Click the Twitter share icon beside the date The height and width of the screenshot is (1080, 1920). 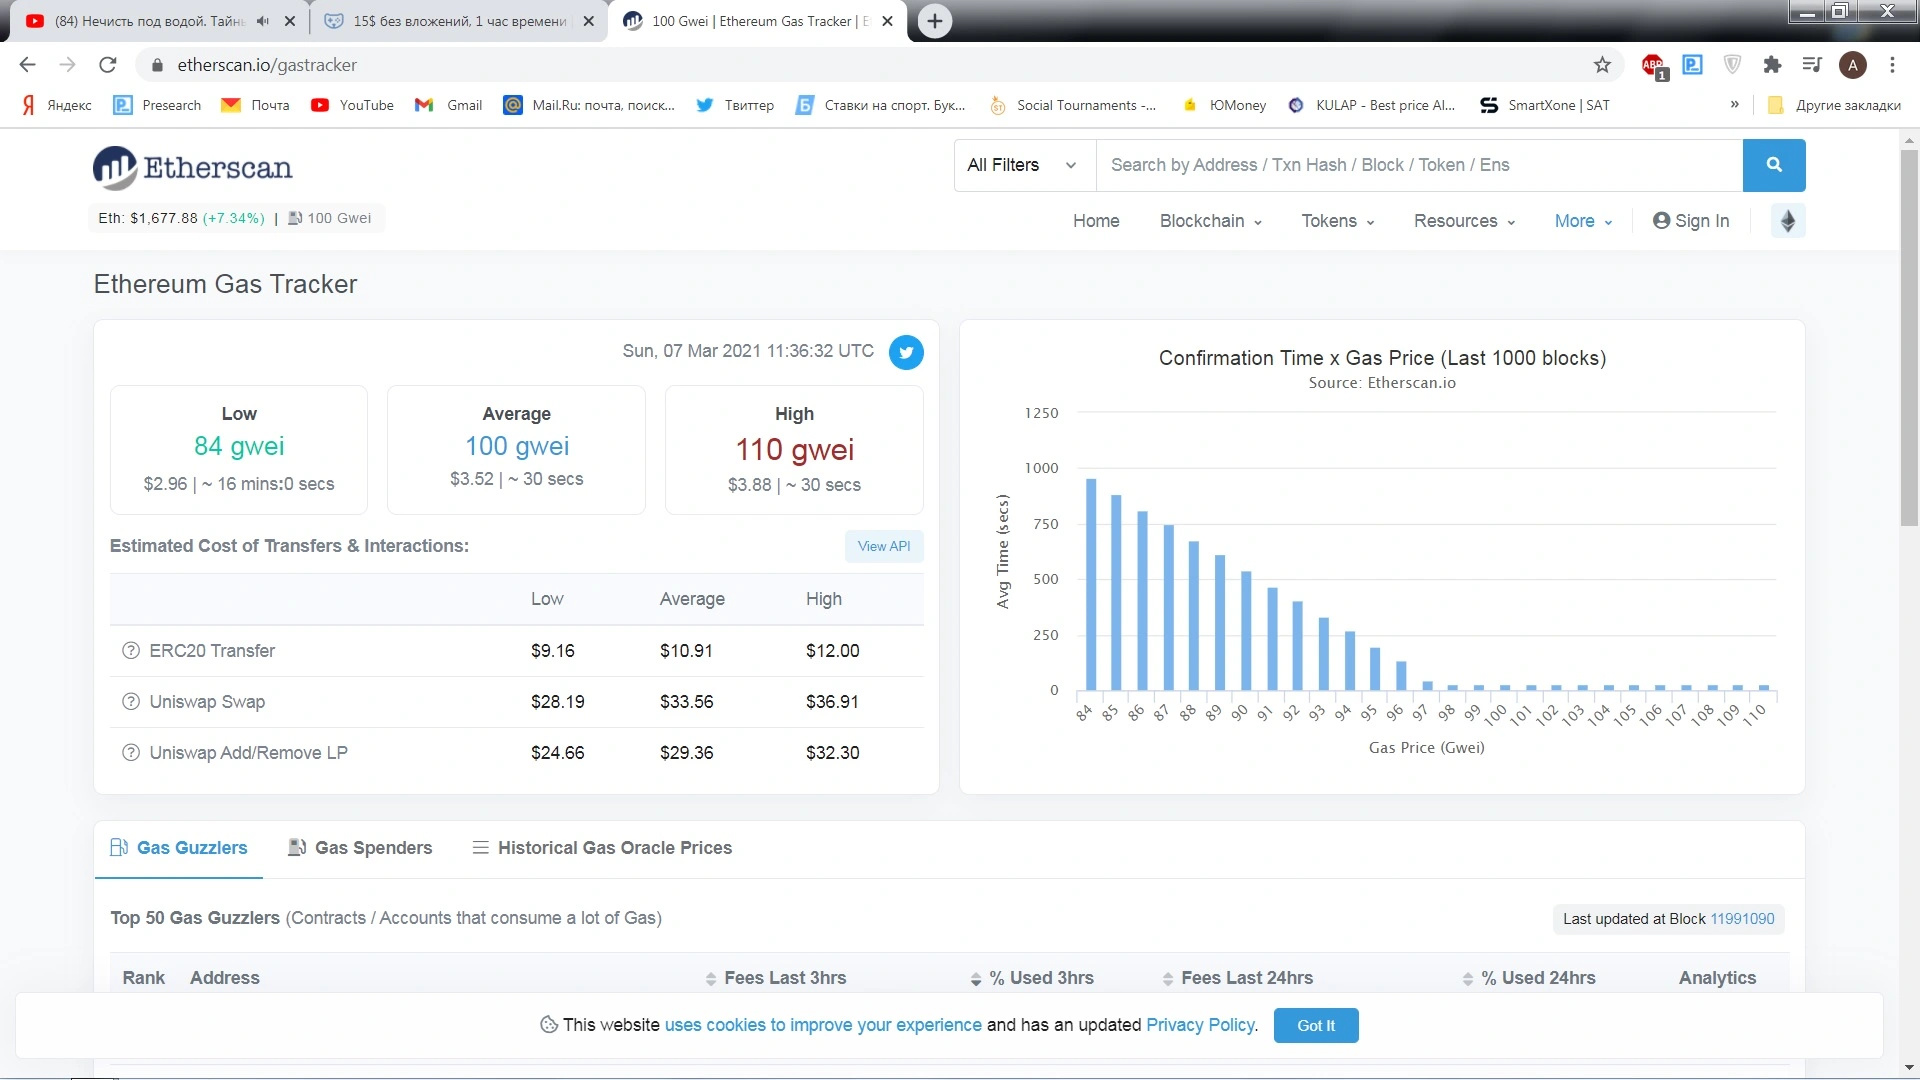(x=906, y=352)
